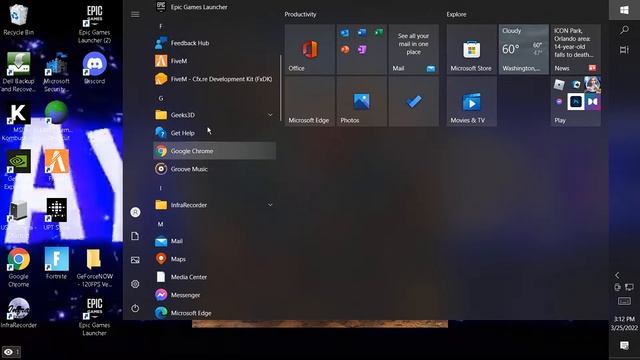Open Groove Music app
Viewport: 640px width, 360px height.
point(215,169)
